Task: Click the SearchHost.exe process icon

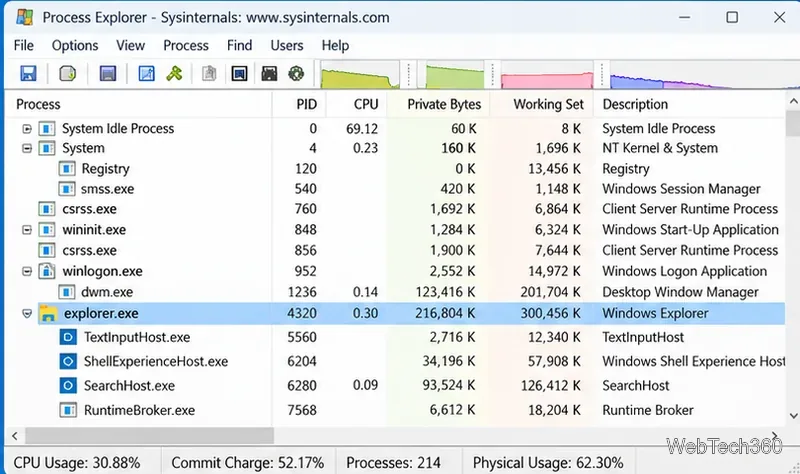Action: tap(68, 385)
